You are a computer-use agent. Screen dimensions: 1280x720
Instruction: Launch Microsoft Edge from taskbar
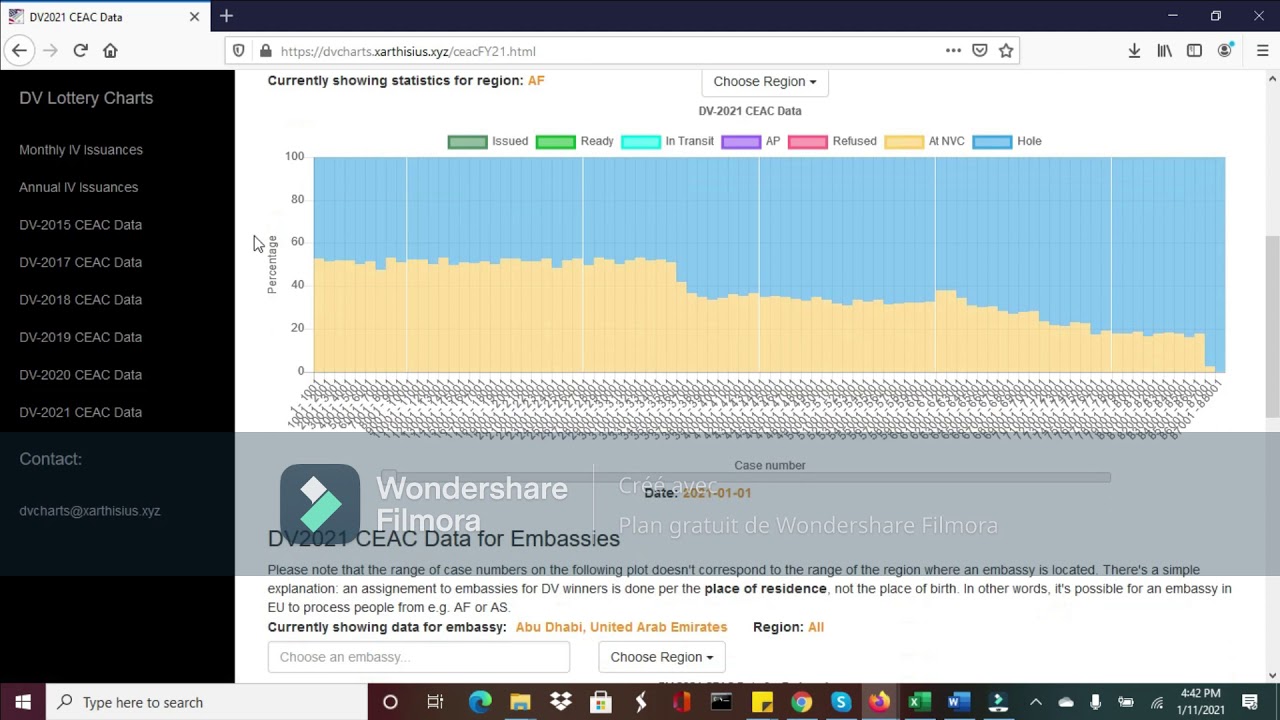pyautogui.click(x=480, y=702)
